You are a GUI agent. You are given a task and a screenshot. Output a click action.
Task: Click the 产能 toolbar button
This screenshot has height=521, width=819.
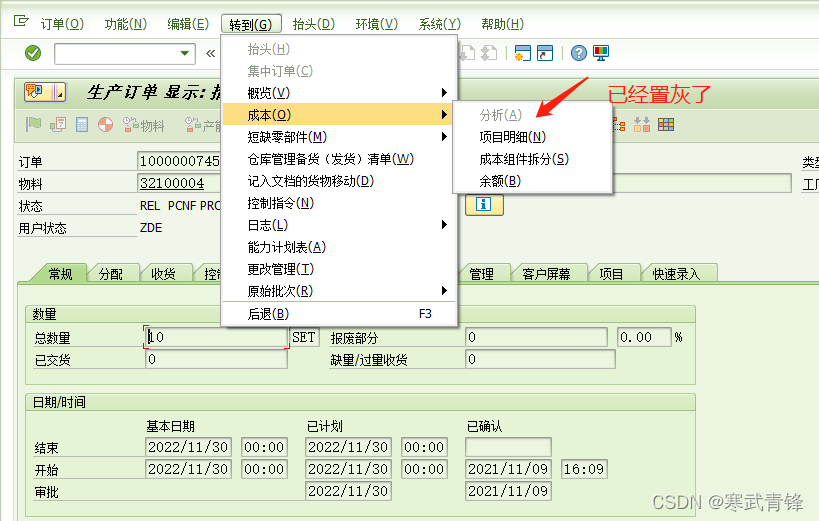point(204,125)
